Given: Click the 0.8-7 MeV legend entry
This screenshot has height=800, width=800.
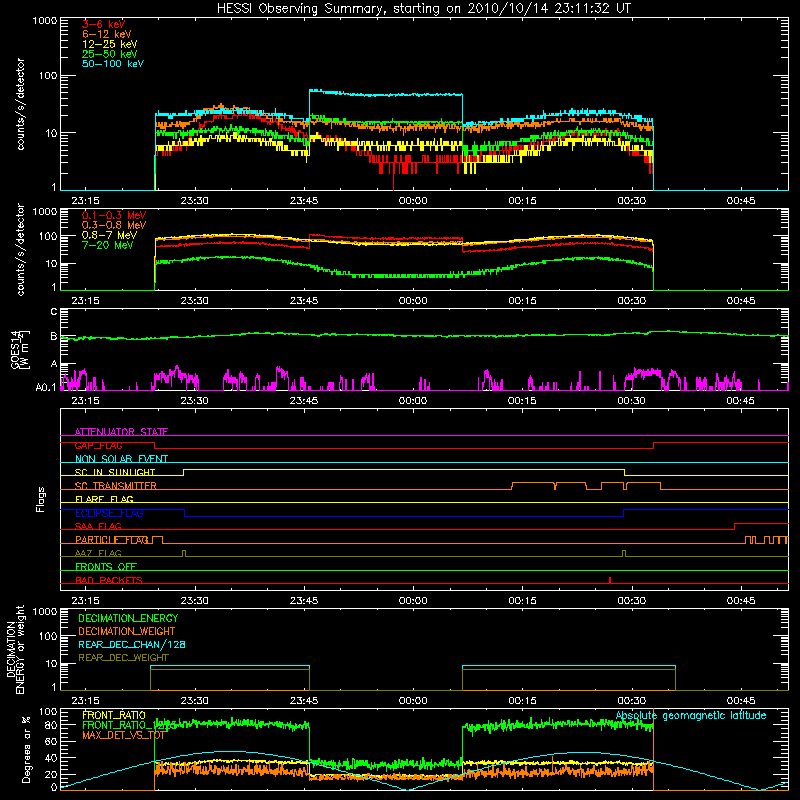Looking at the screenshot, I should pyautogui.click(x=109, y=235).
